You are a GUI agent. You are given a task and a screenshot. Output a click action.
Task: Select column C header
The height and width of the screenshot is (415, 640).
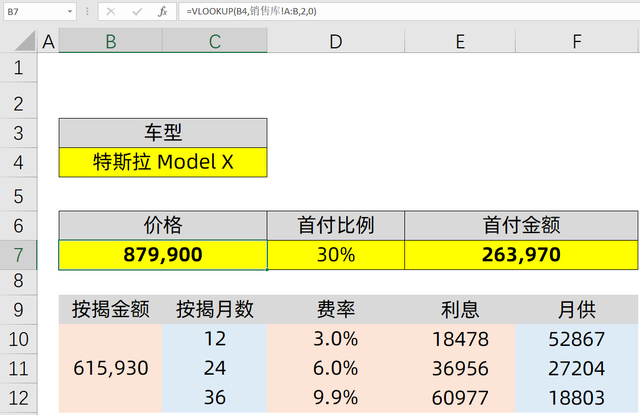click(215, 41)
